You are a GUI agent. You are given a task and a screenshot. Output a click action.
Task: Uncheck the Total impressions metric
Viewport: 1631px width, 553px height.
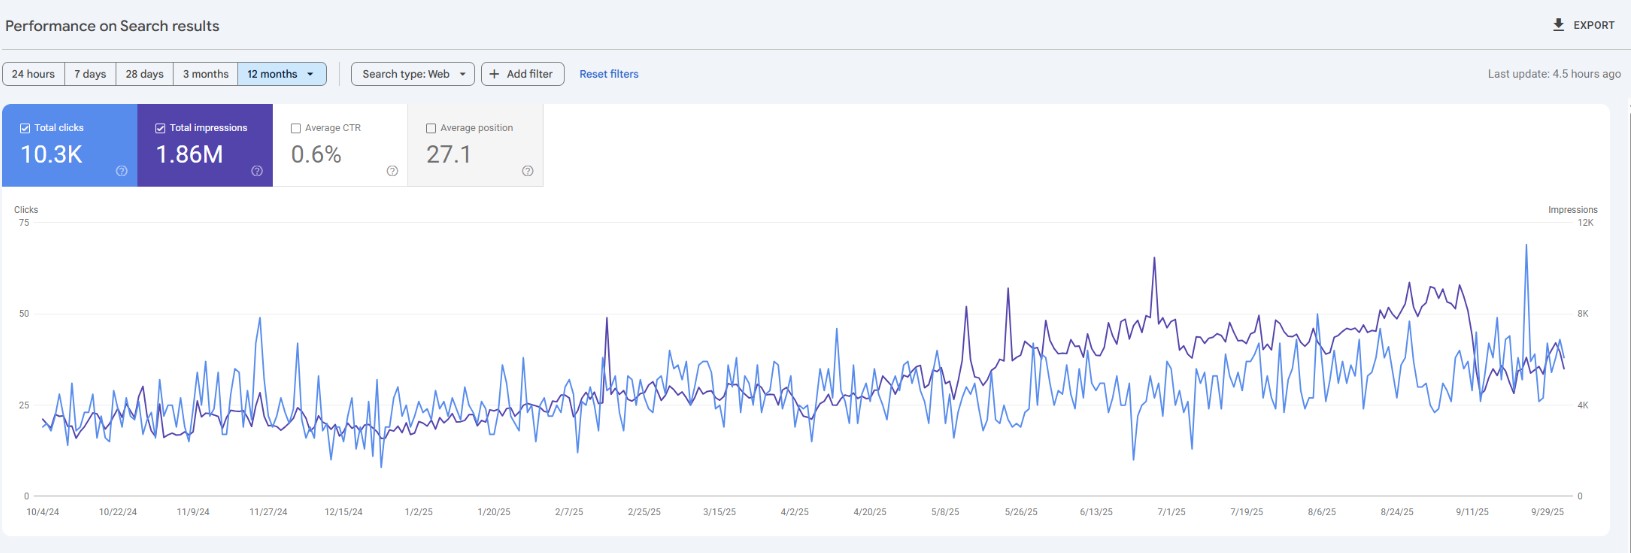tap(160, 128)
